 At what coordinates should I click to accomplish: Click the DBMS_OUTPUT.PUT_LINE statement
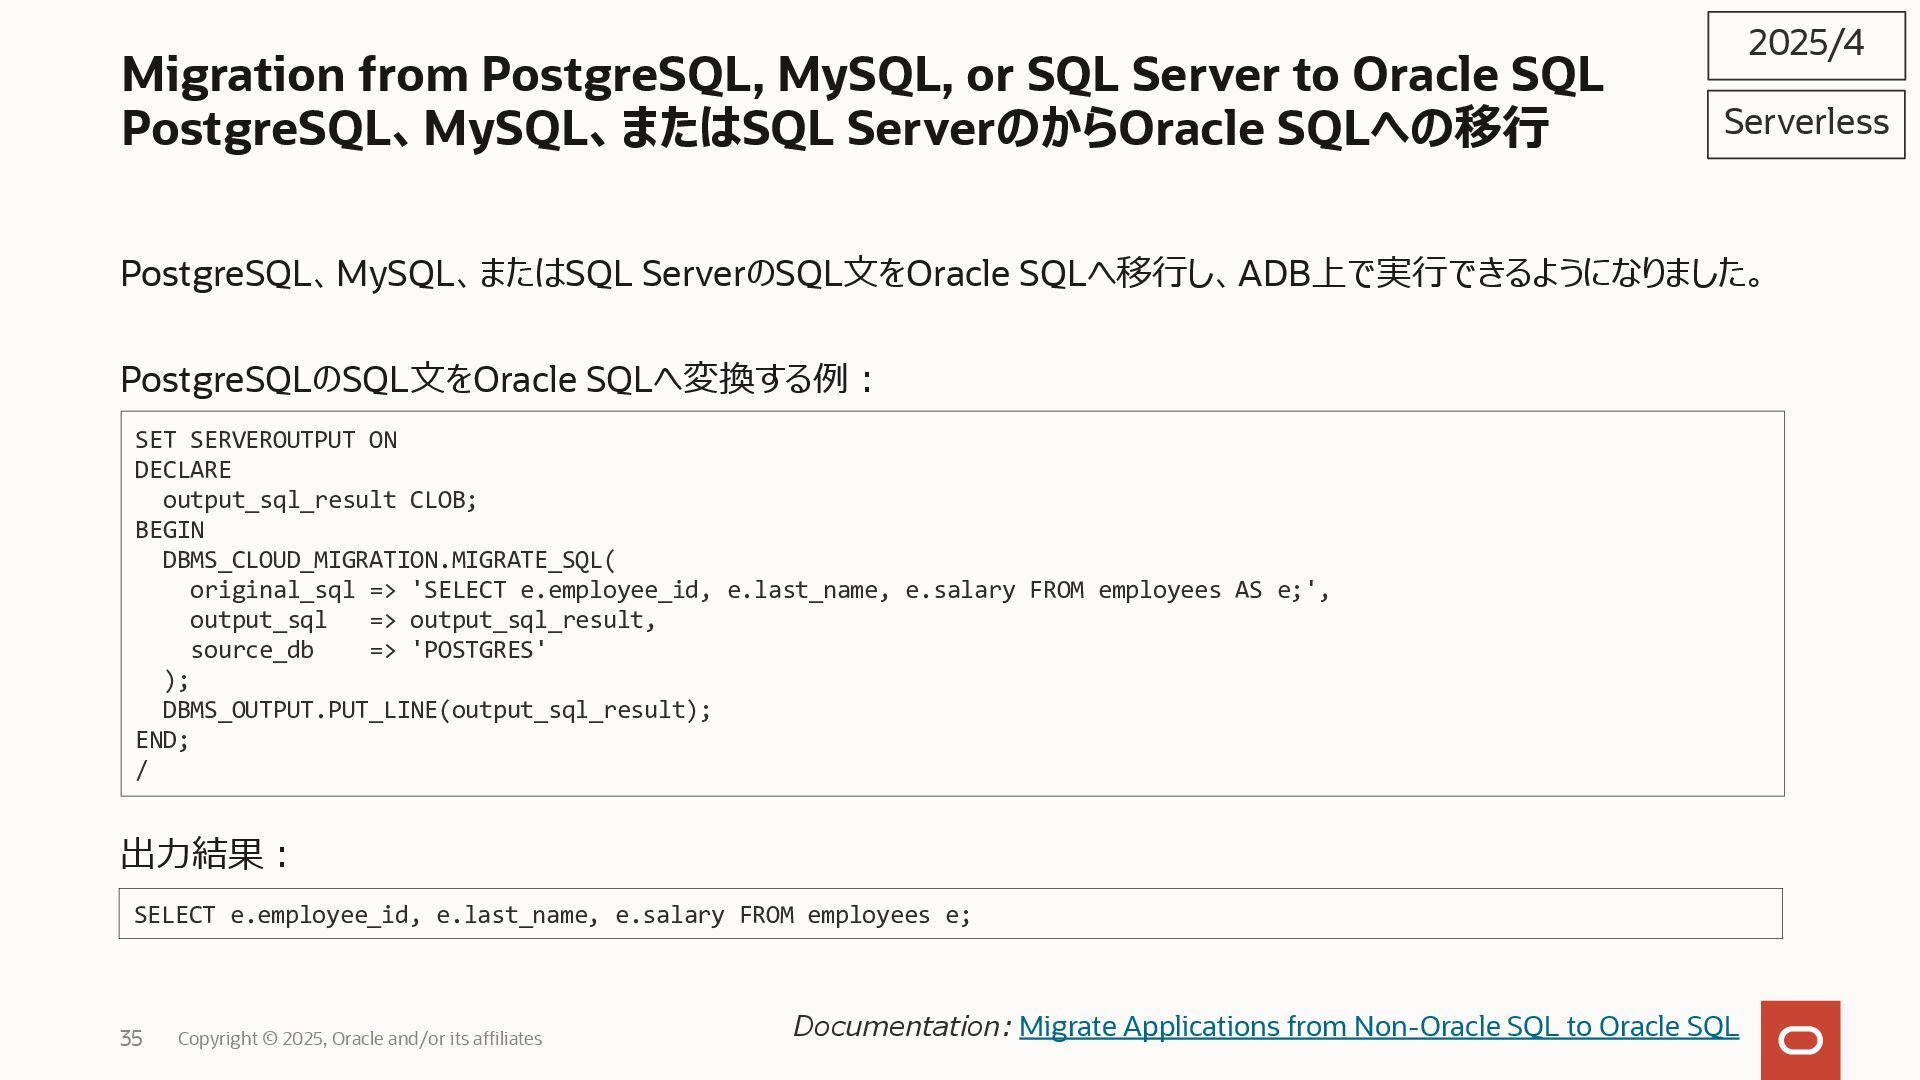pos(436,710)
